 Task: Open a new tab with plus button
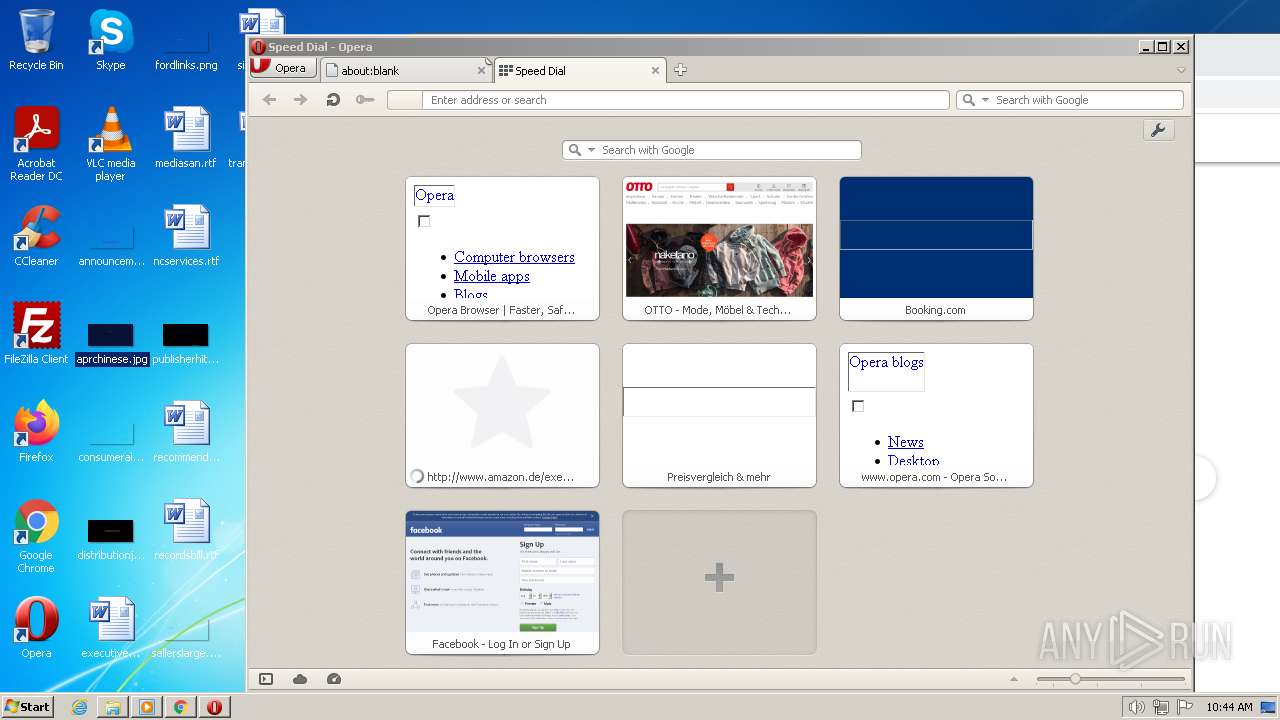[x=680, y=70]
